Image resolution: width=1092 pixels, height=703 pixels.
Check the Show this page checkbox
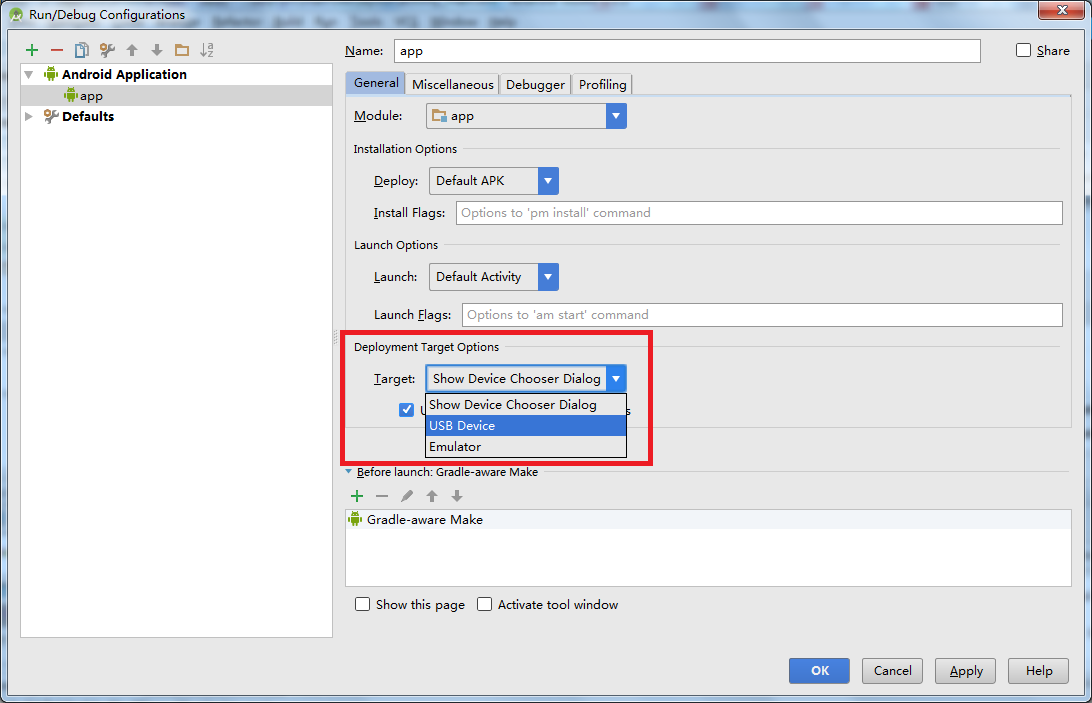[362, 604]
